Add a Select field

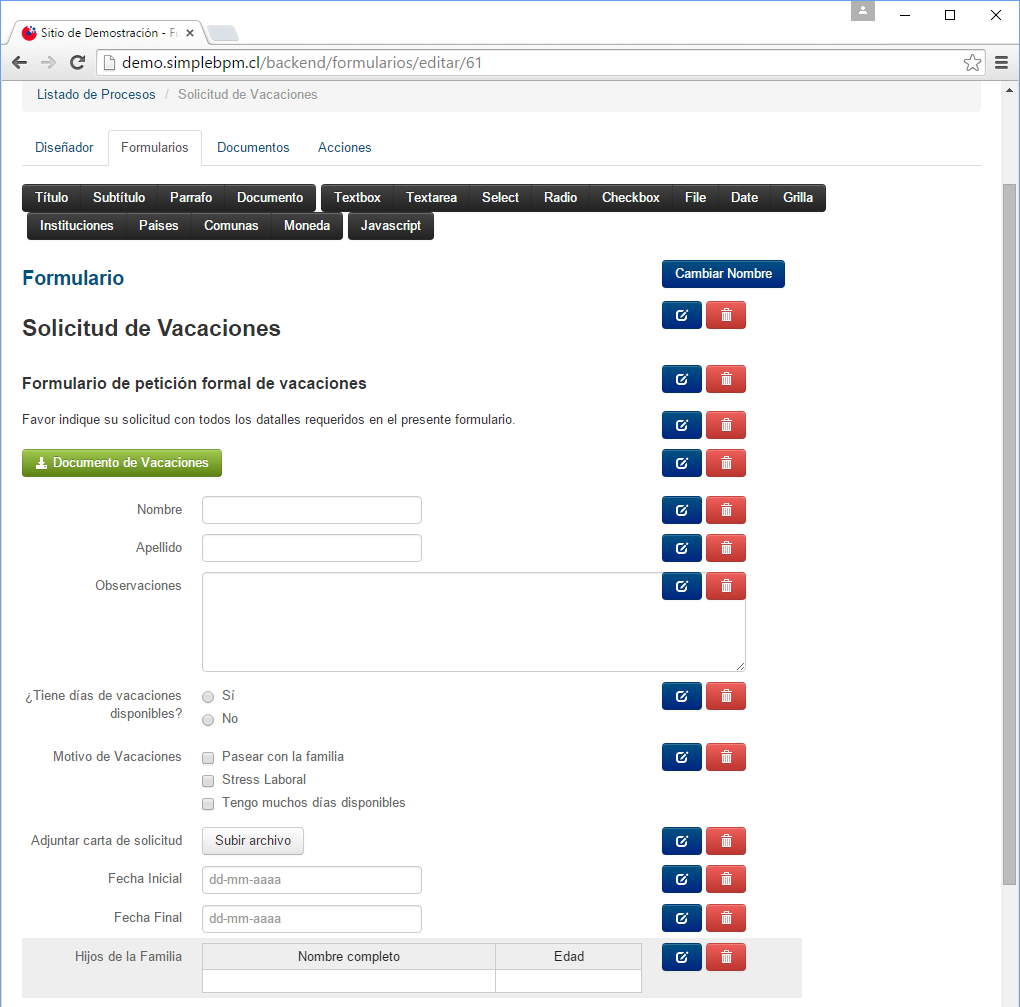click(500, 198)
